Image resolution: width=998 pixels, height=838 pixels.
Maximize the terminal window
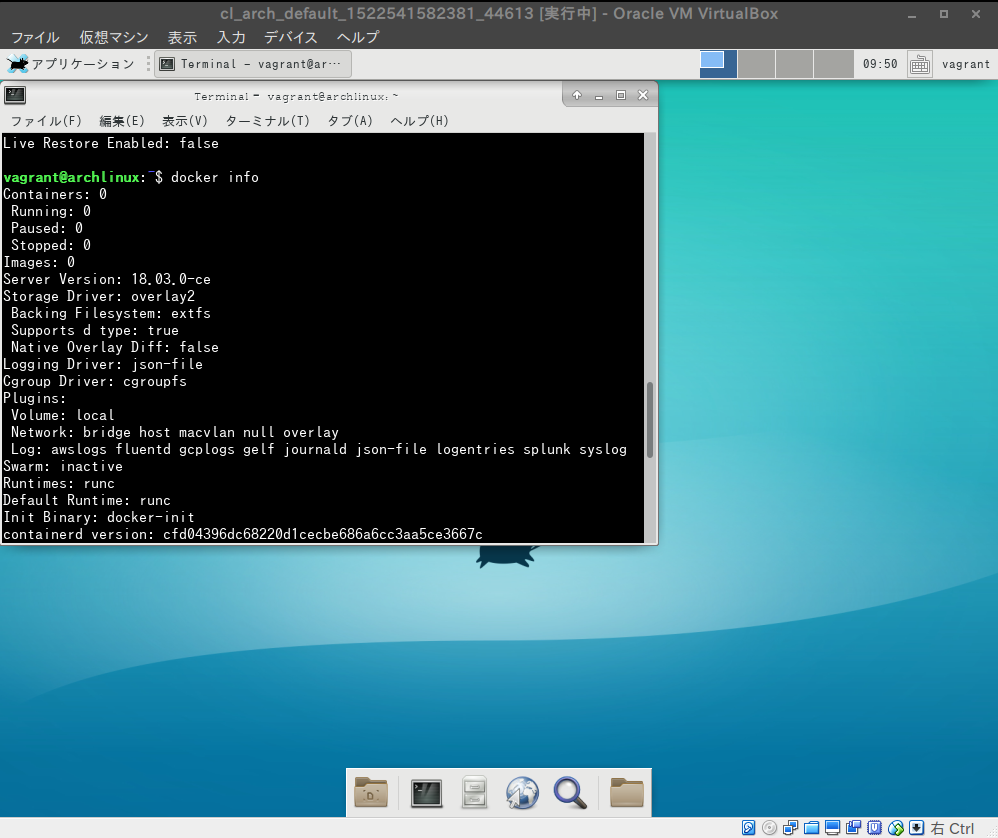pyautogui.click(x=621, y=95)
